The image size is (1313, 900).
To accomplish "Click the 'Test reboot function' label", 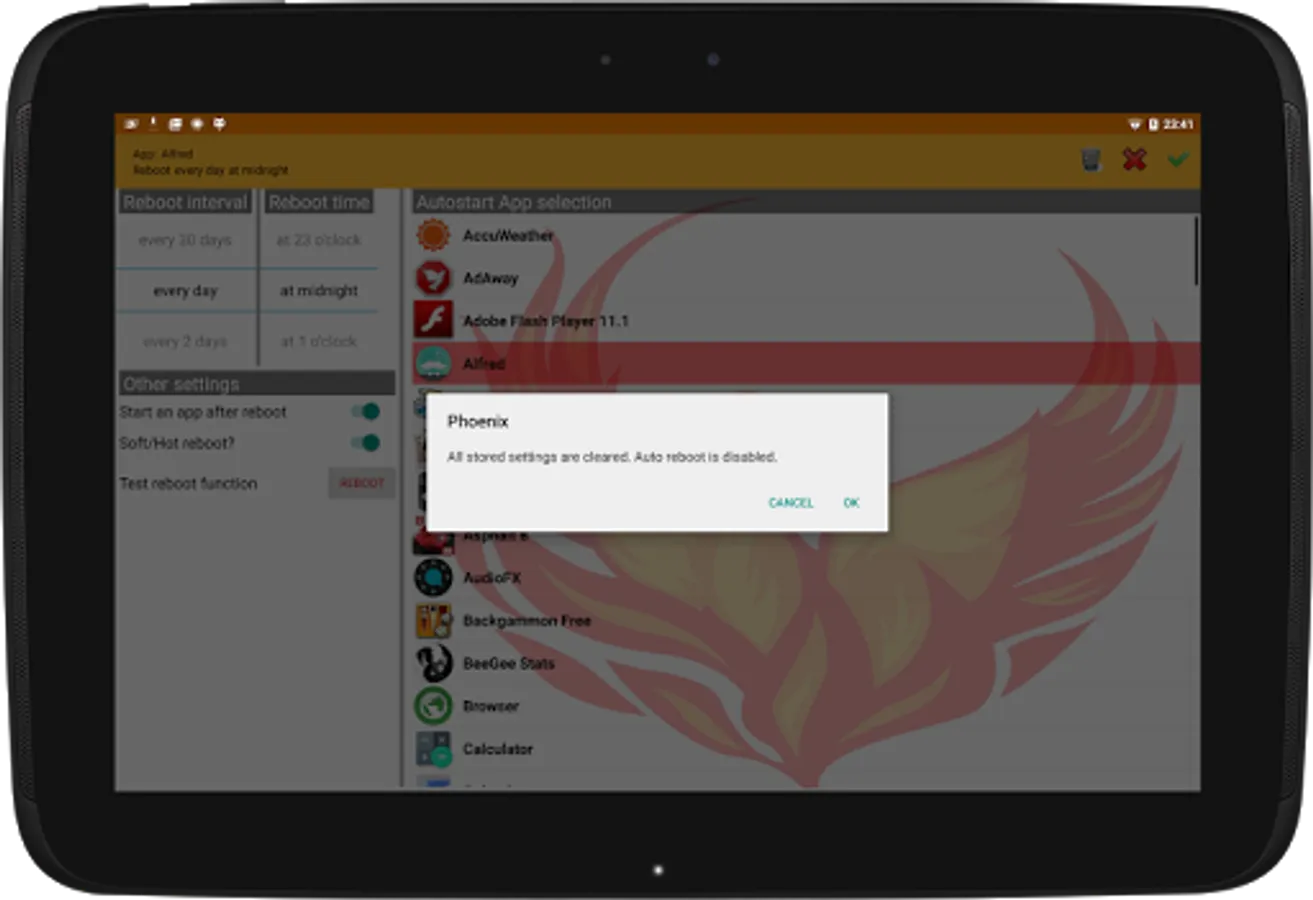I will click(188, 483).
